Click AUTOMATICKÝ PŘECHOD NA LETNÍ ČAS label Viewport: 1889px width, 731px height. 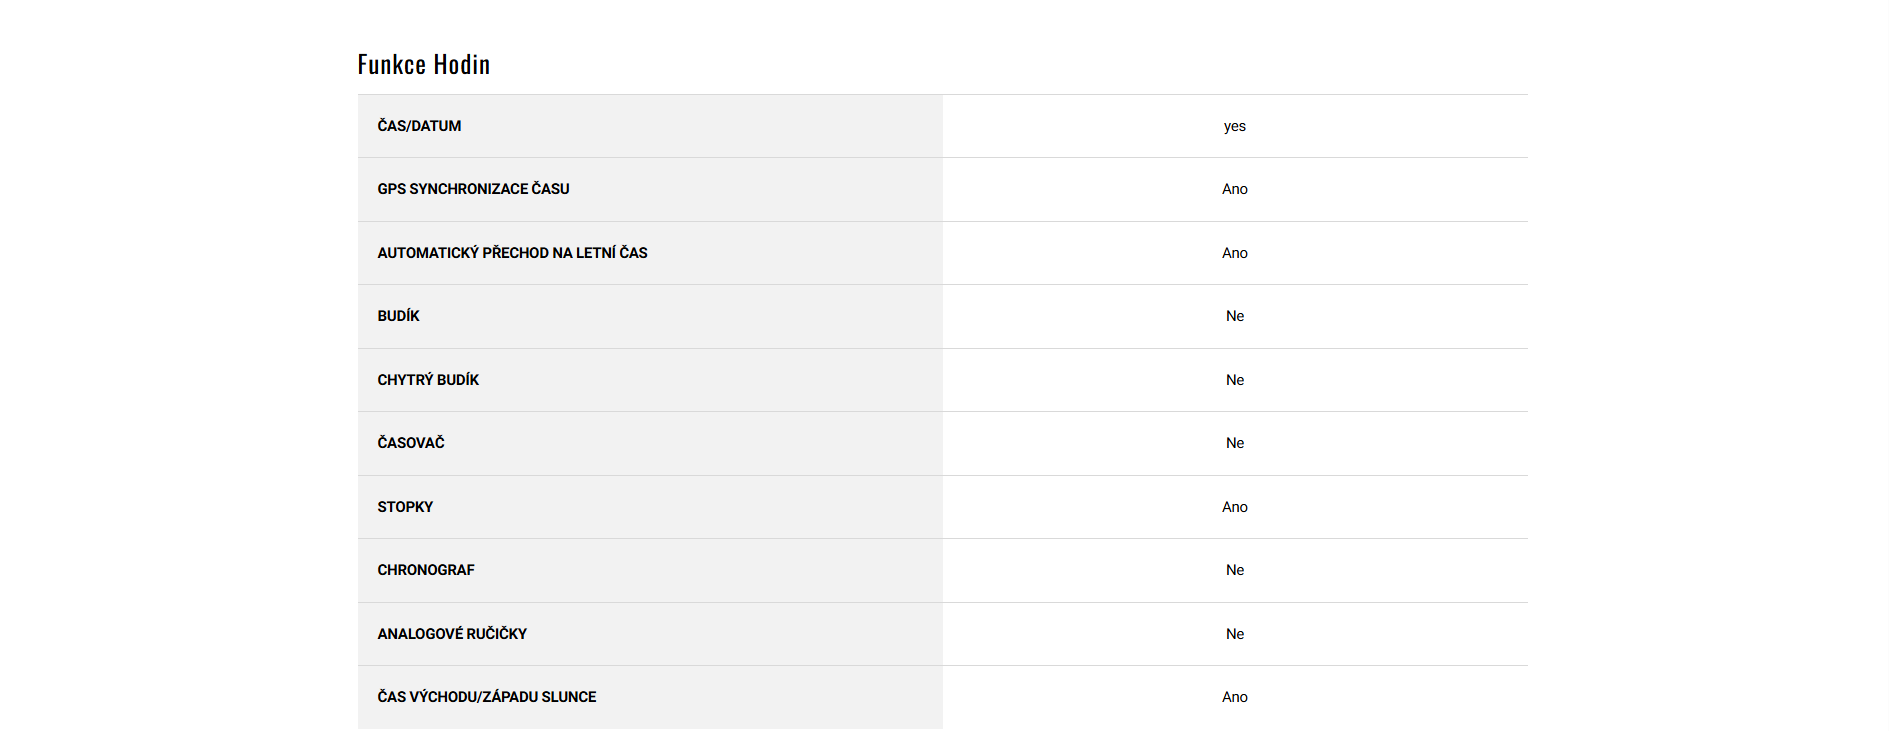tap(512, 253)
